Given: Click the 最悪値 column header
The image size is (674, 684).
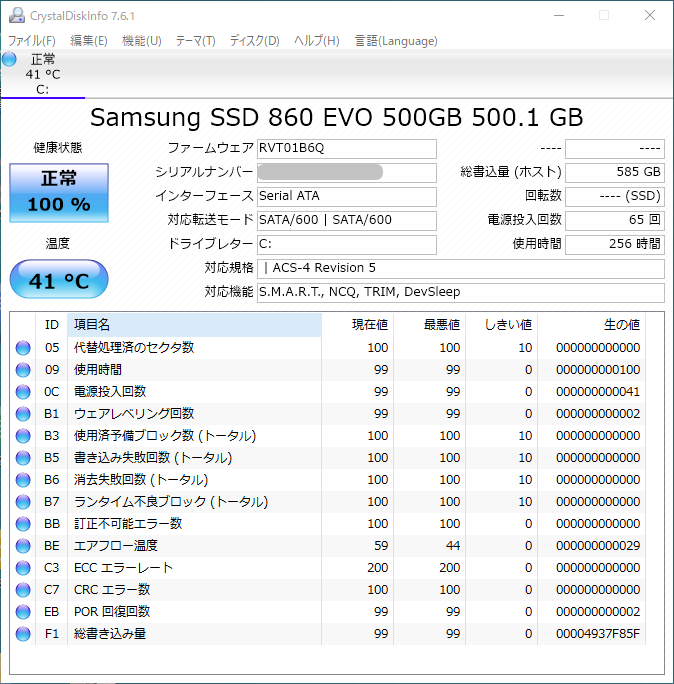Looking at the screenshot, I should [x=430, y=325].
